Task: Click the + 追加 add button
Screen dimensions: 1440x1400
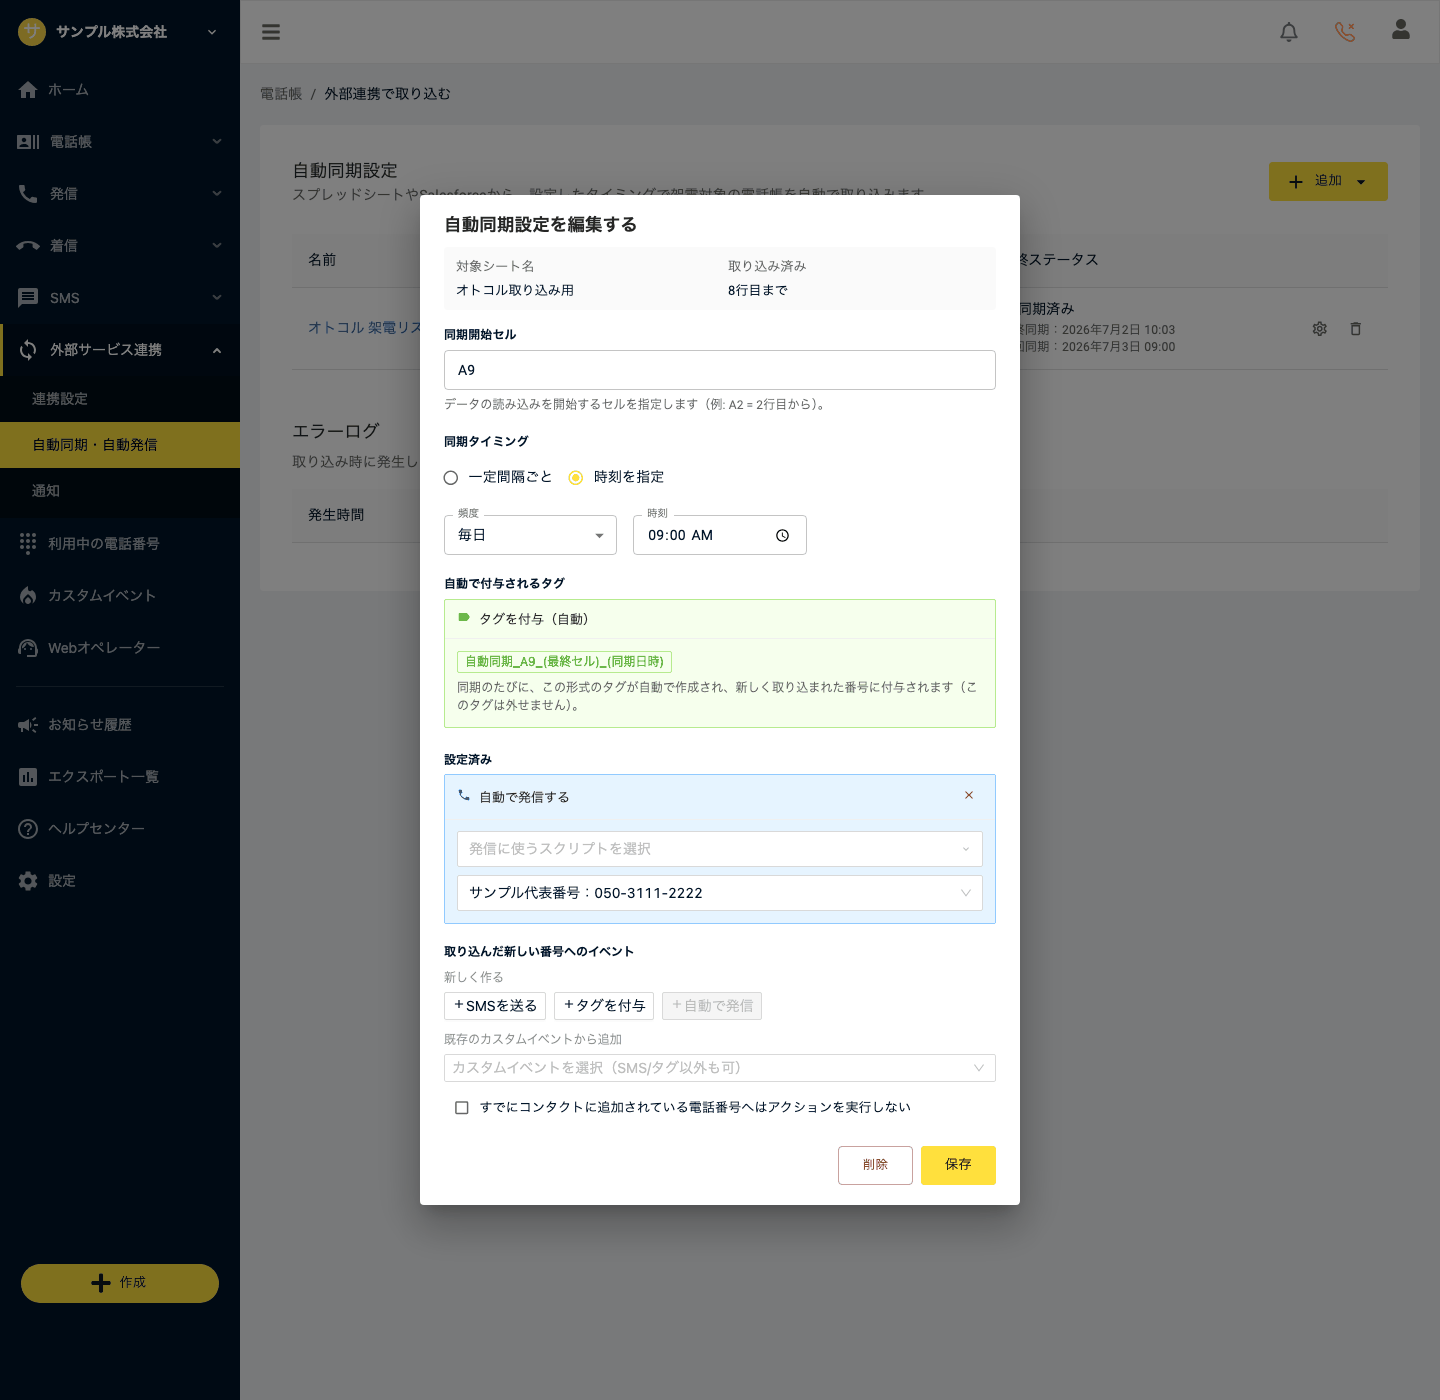Action: 1328,182
